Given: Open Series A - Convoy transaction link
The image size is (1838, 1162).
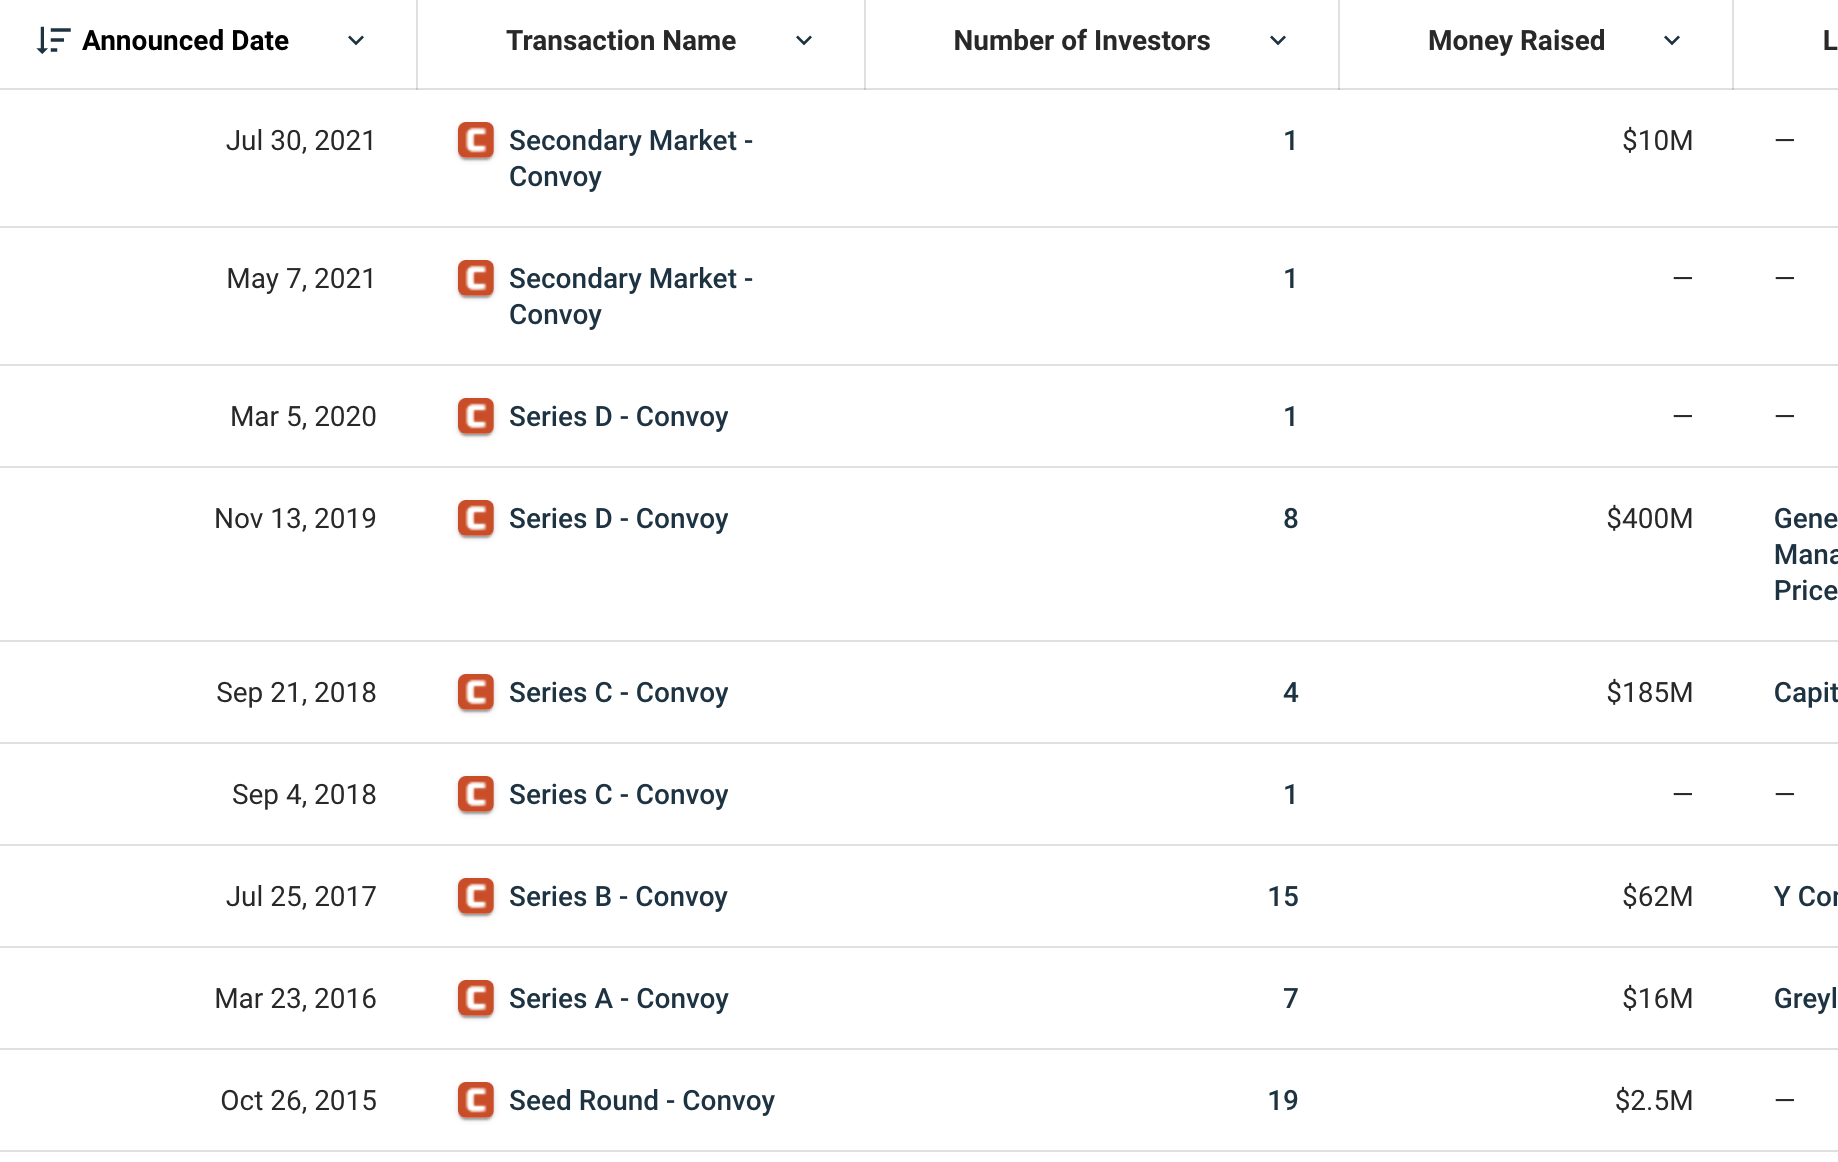Looking at the screenshot, I should [x=618, y=999].
